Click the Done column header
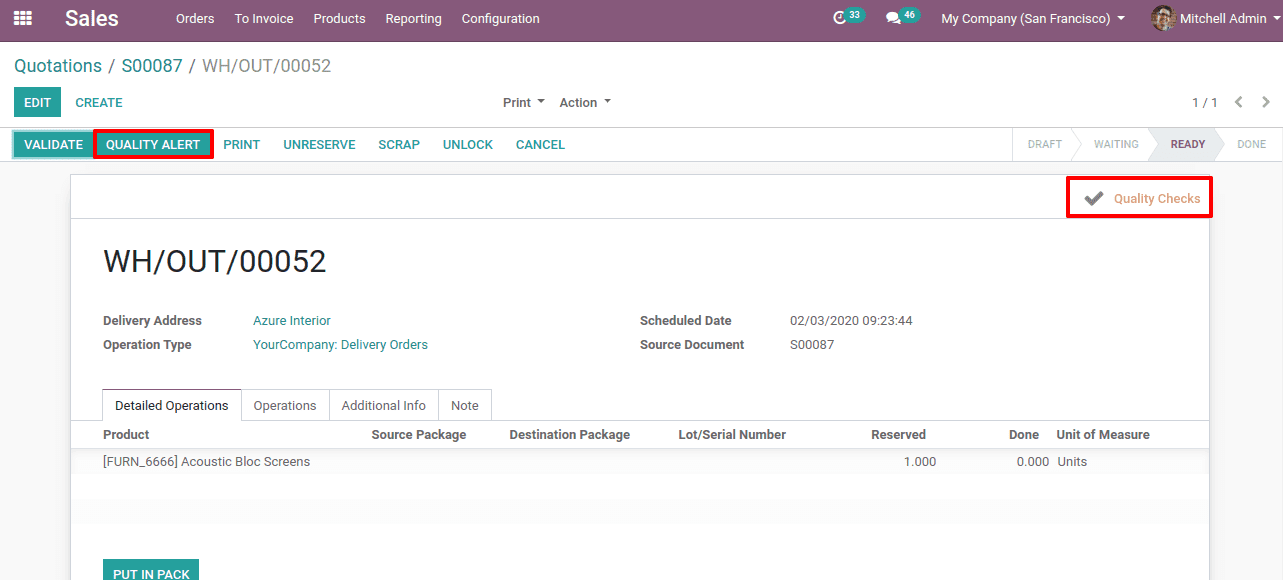Viewport: 1283px width, 580px height. (x=1024, y=435)
